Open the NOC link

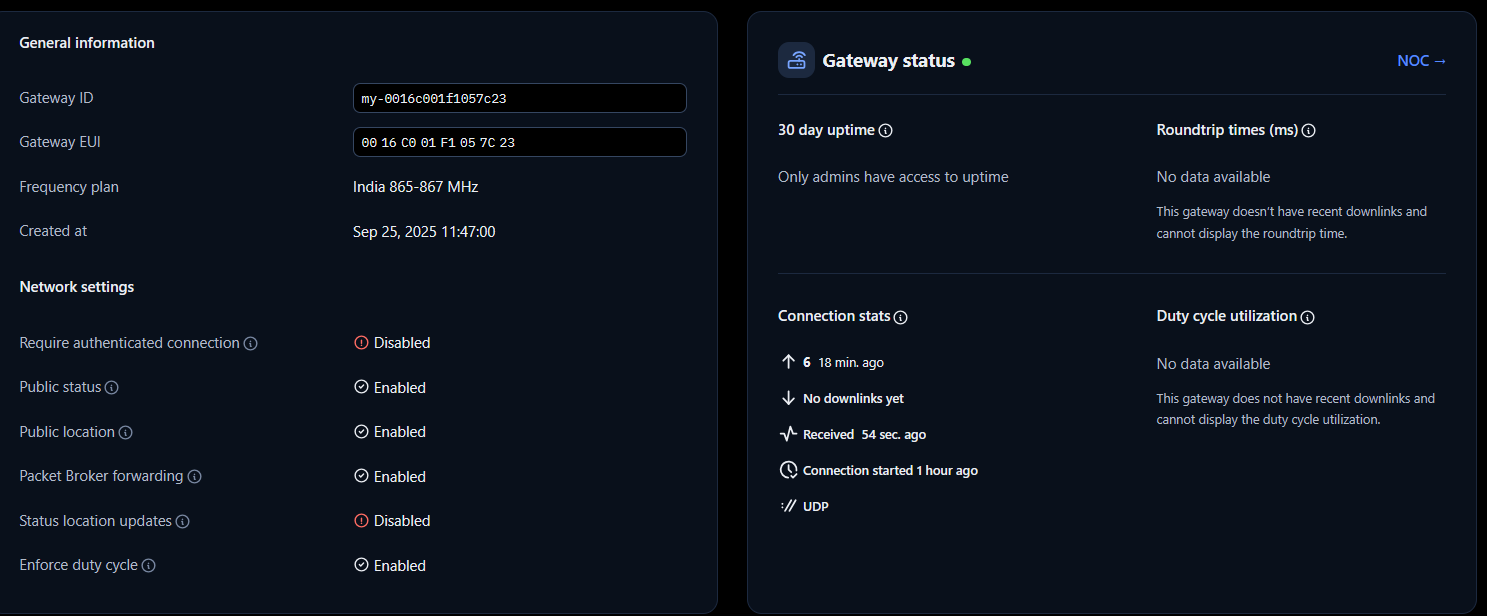[x=1421, y=61]
